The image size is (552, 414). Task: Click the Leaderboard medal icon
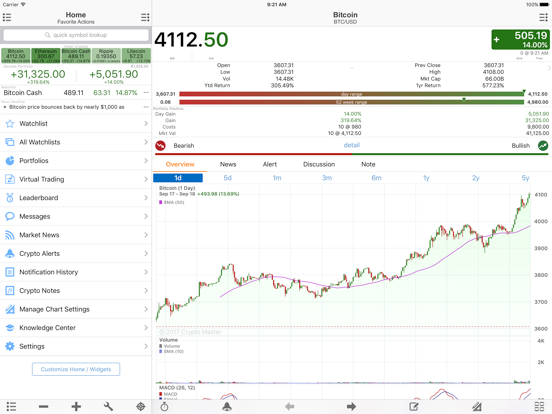(10, 198)
